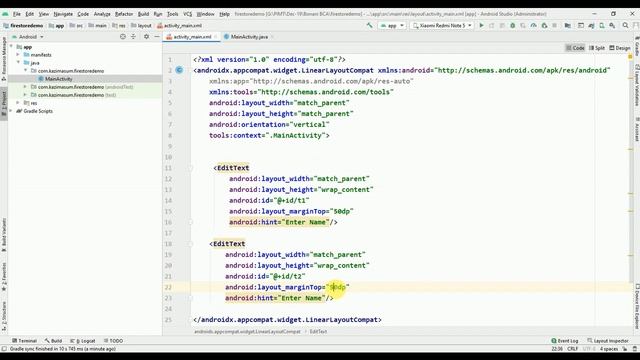
Task: Click the Make Project hammer icon
Action: (369, 25)
